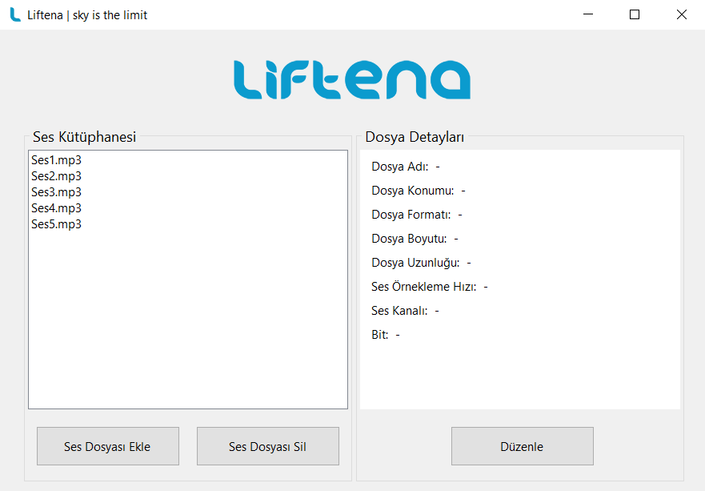Open the Düzenle editor button
Screen dimensions: 705x491
click(x=522, y=446)
